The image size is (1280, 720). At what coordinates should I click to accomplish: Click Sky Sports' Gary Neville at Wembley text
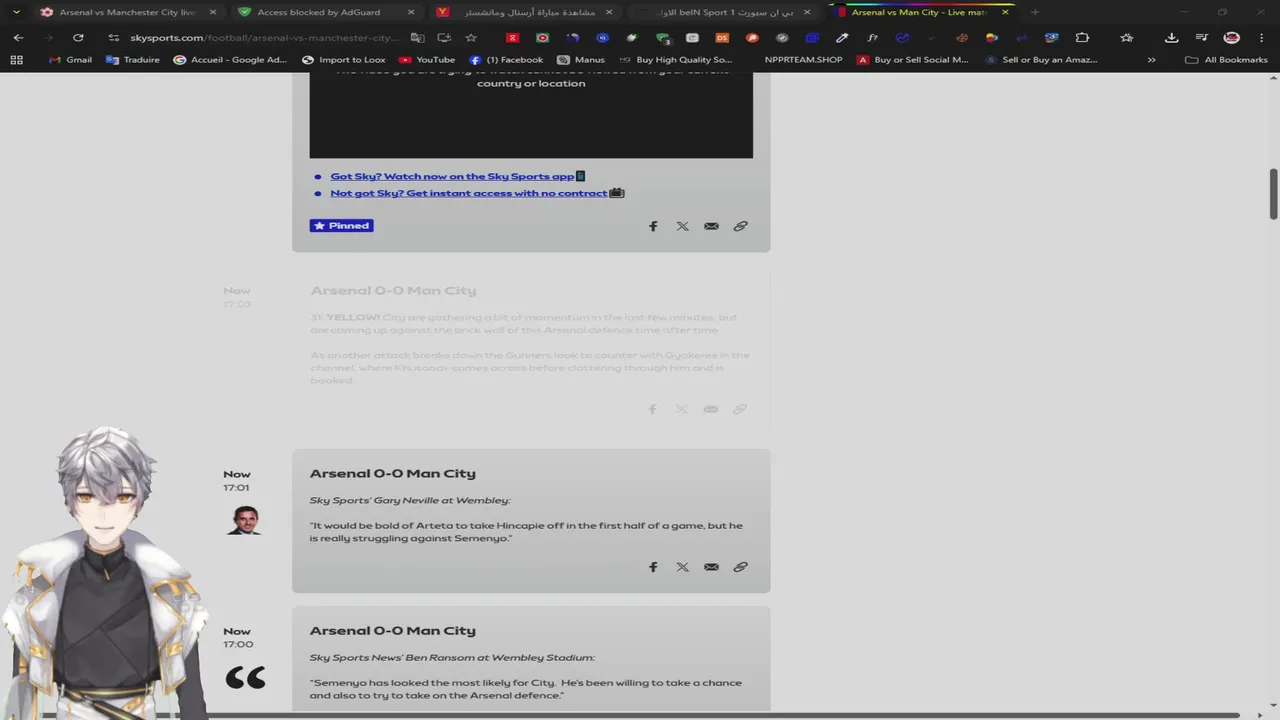410,500
